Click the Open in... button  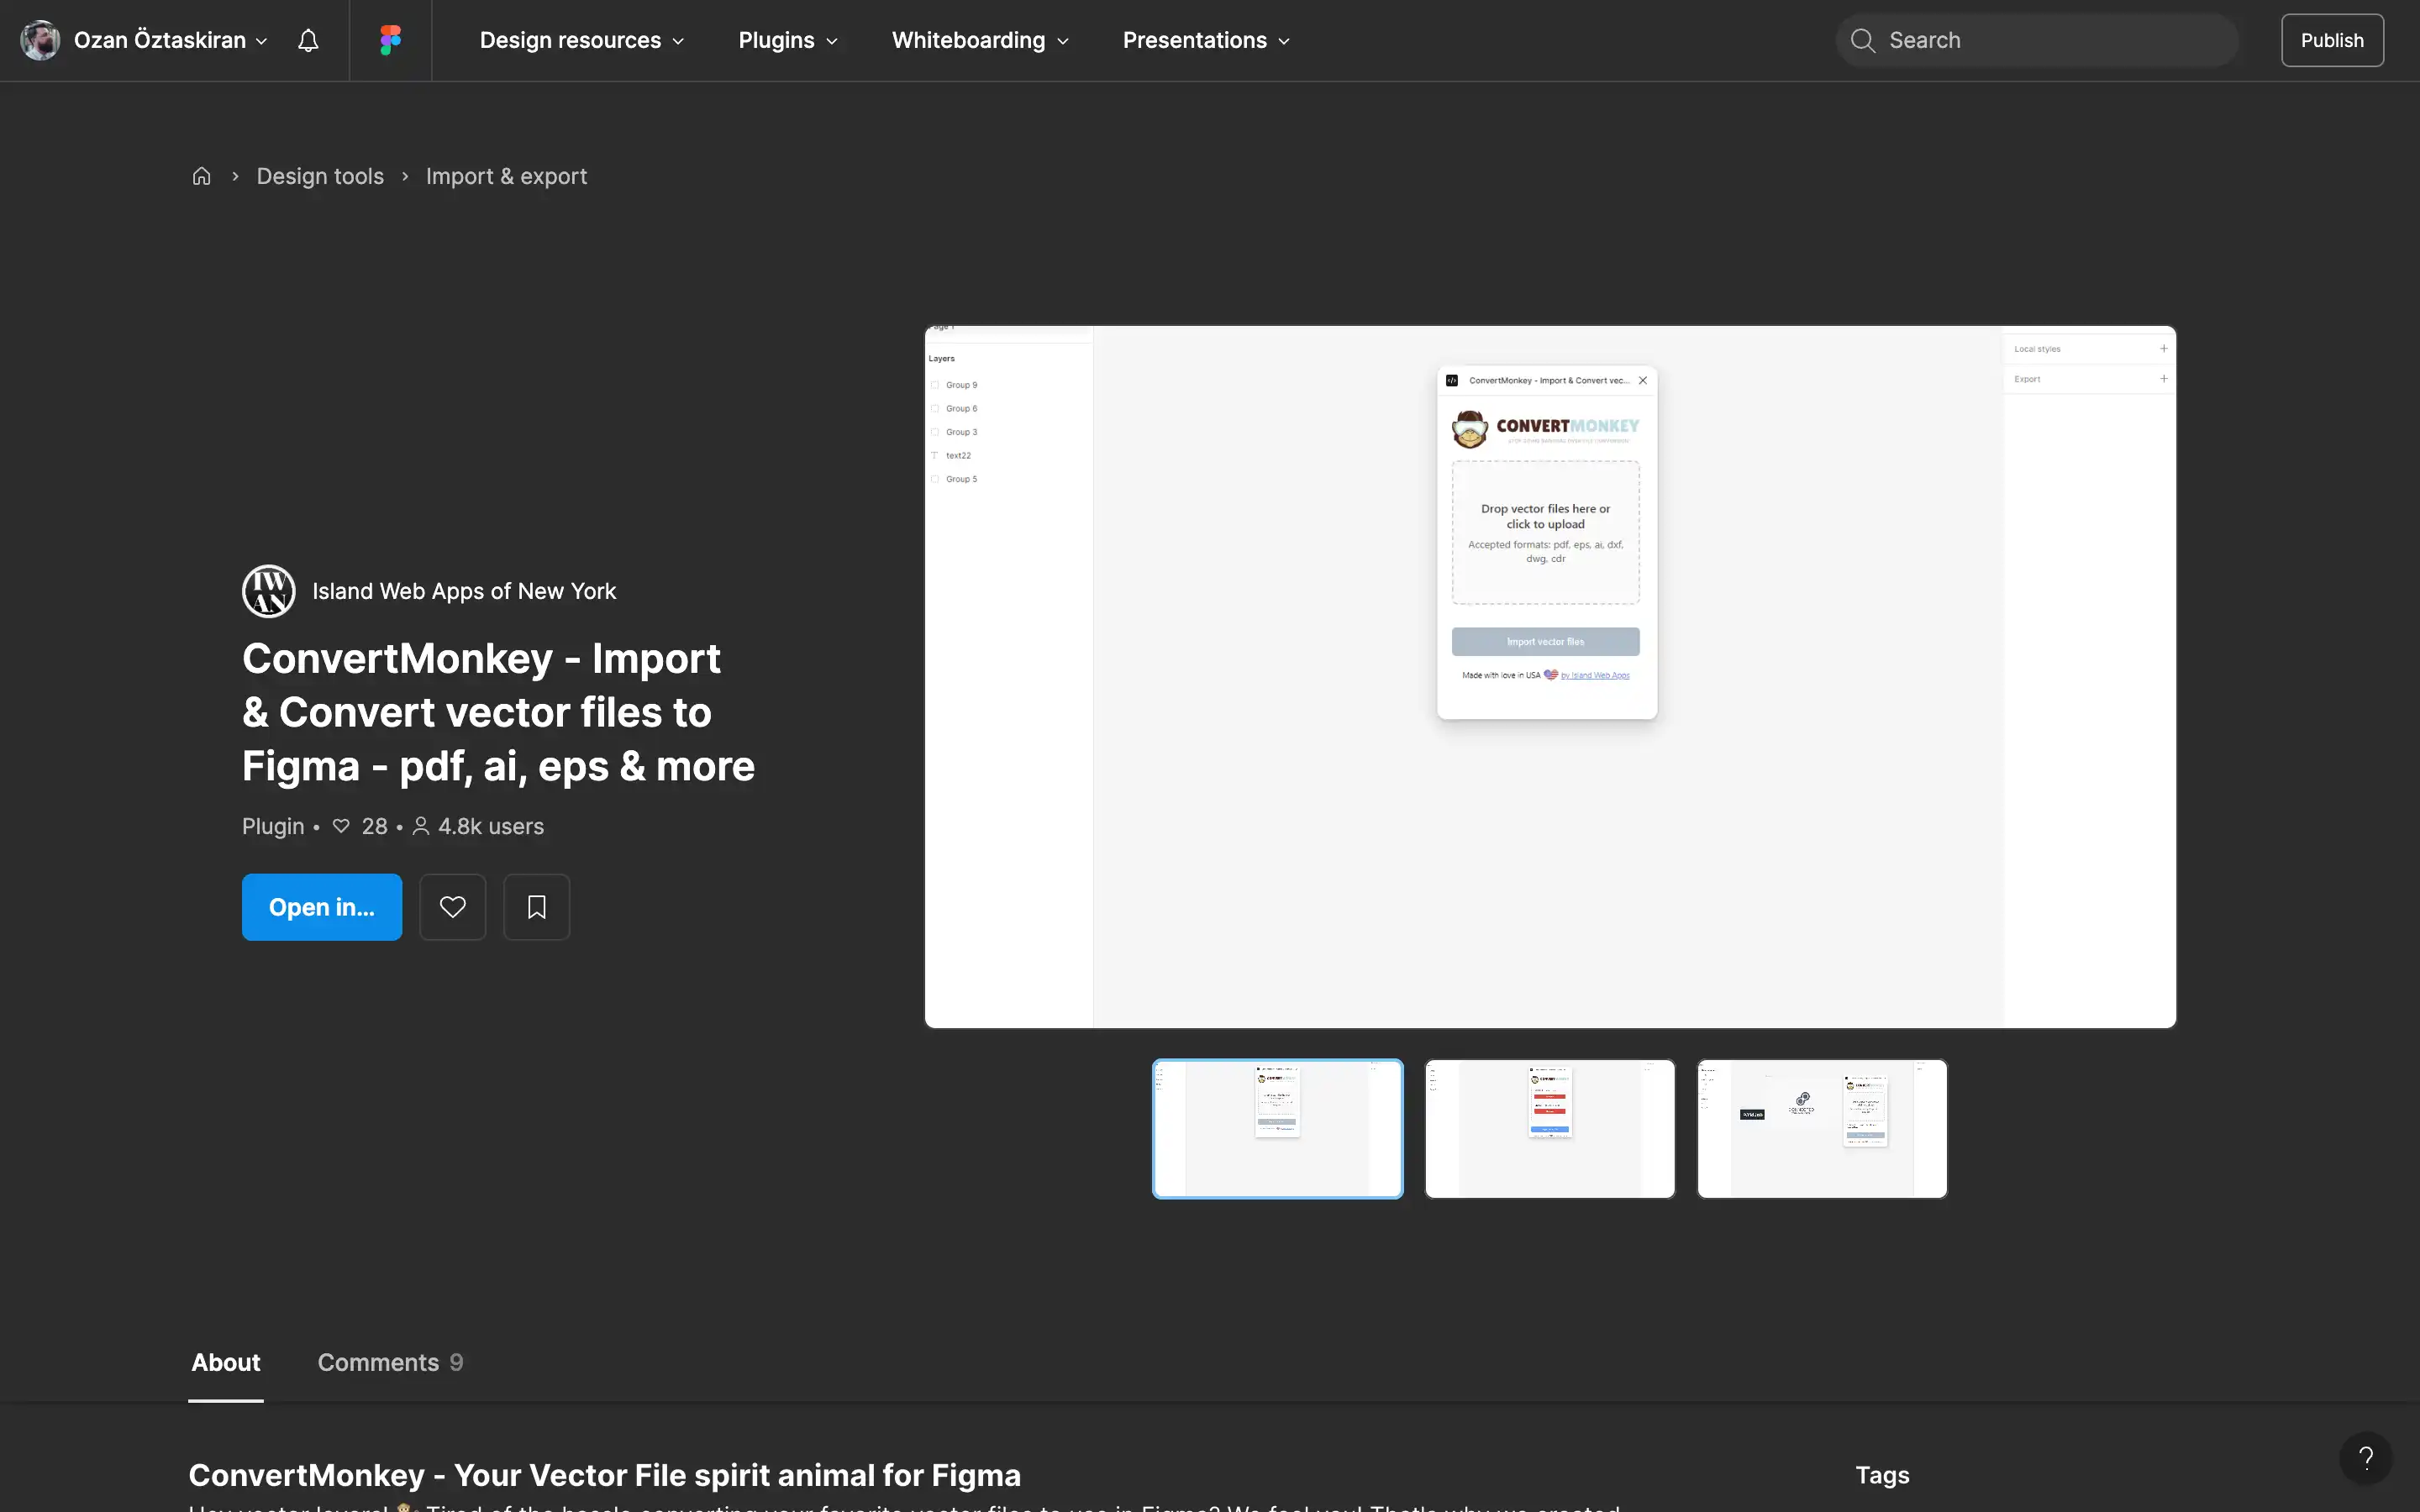pos(322,907)
